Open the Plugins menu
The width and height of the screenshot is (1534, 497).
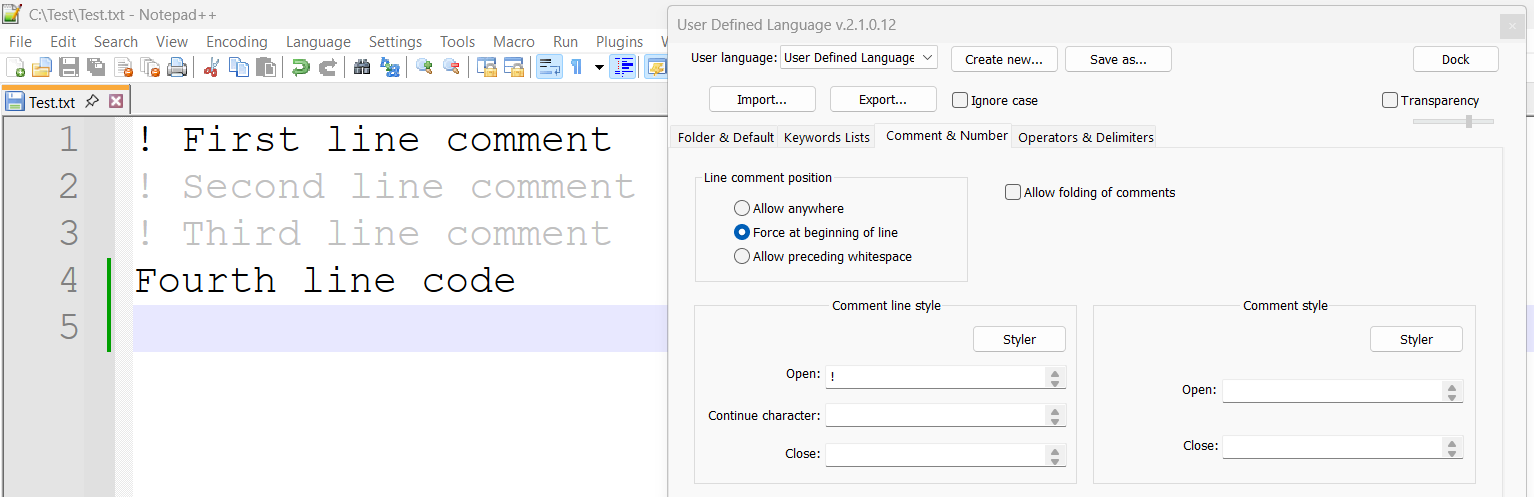(619, 41)
